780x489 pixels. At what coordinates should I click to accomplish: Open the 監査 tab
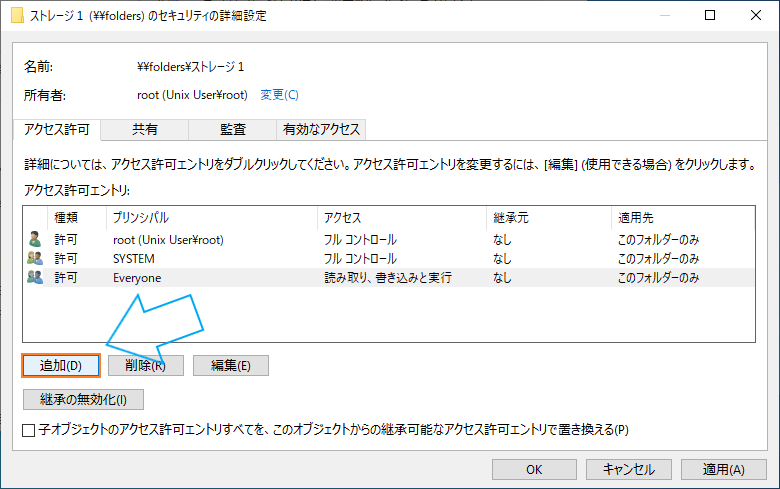(x=233, y=130)
